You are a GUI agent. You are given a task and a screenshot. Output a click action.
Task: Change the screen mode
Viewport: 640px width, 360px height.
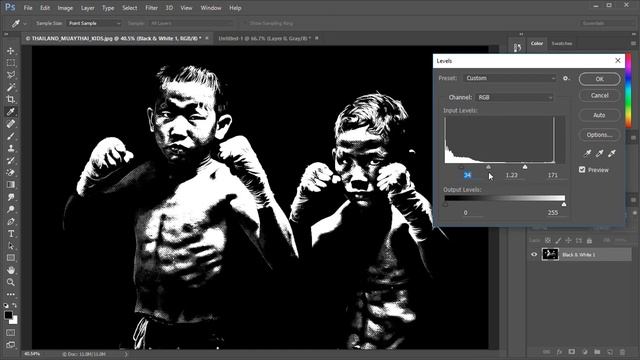(11, 345)
